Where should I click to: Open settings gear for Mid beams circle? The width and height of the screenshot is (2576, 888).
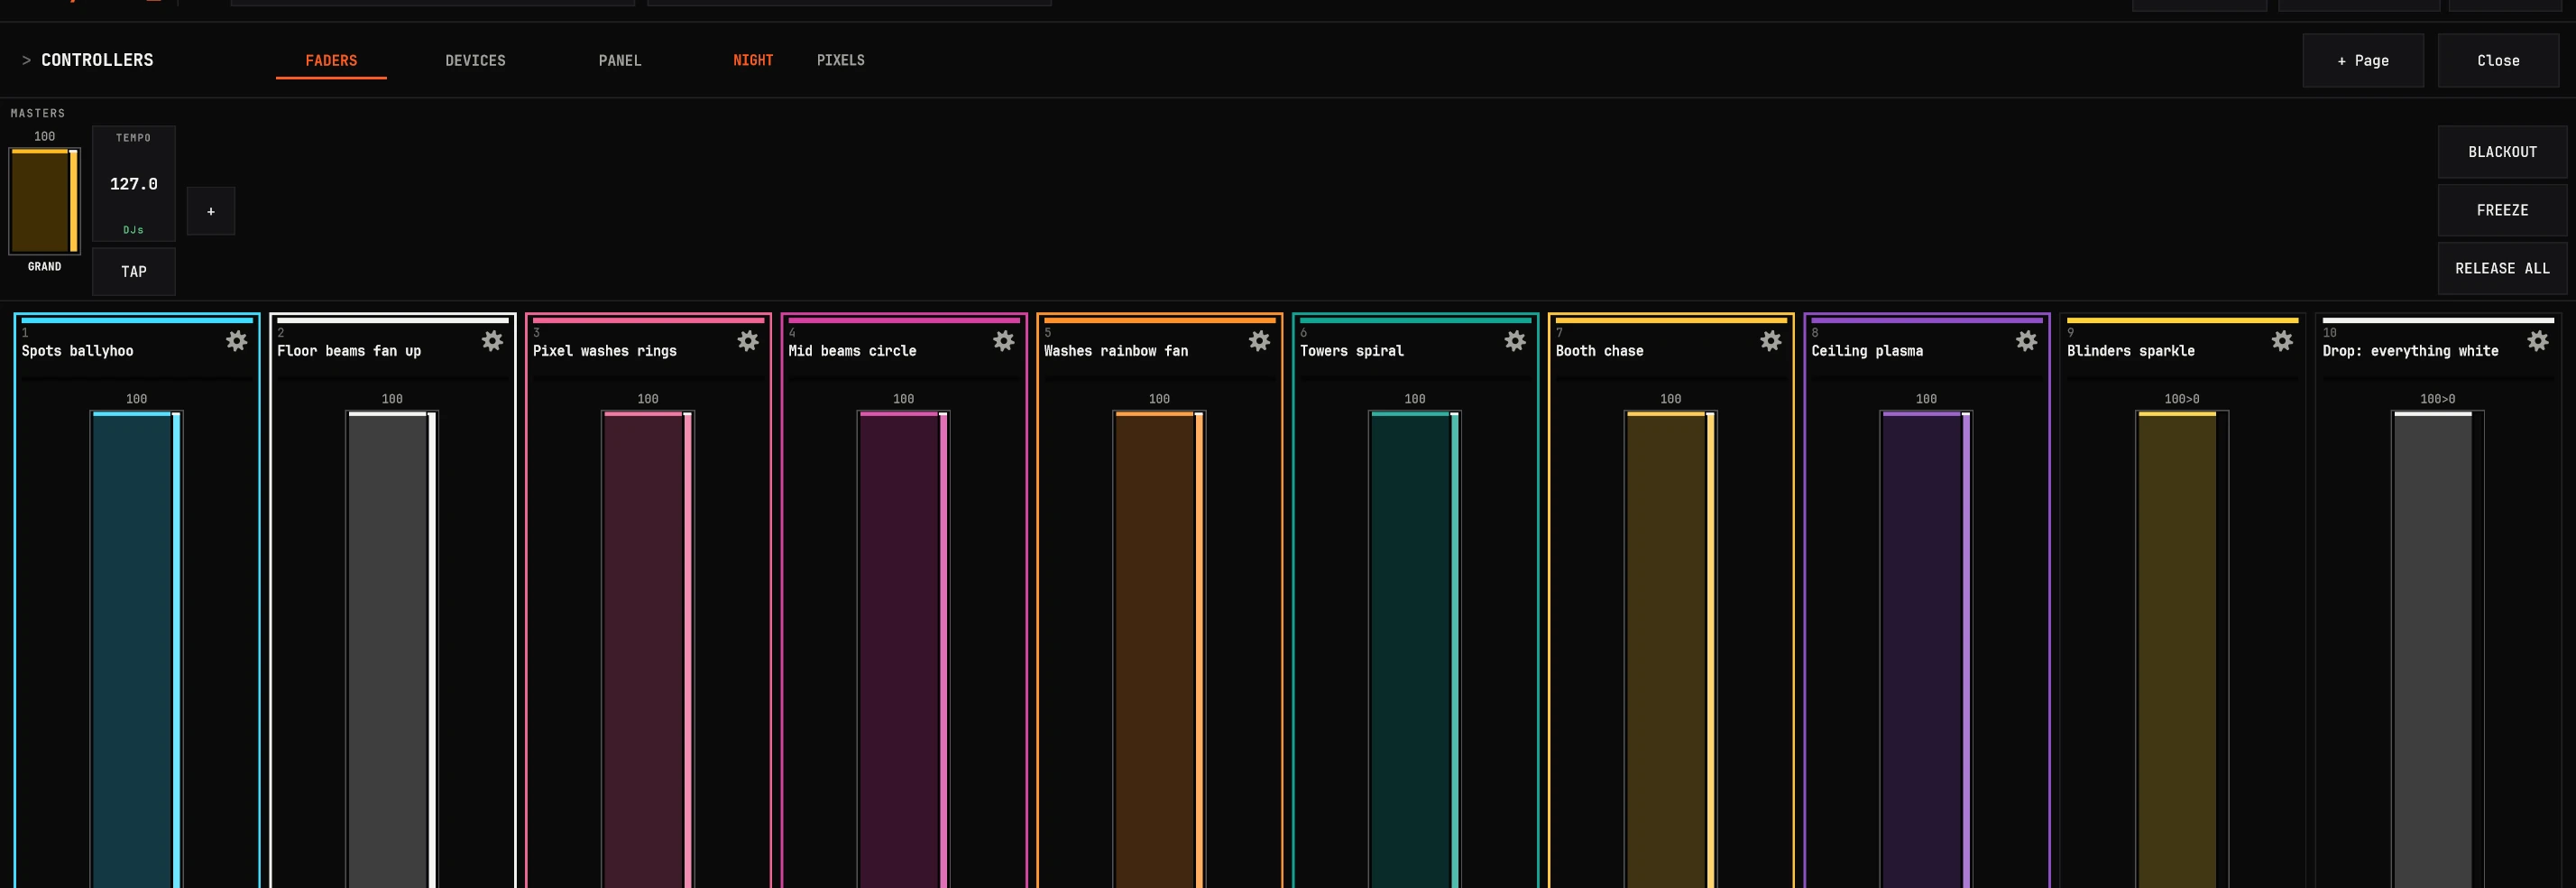pyautogui.click(x=1004, y=341)
